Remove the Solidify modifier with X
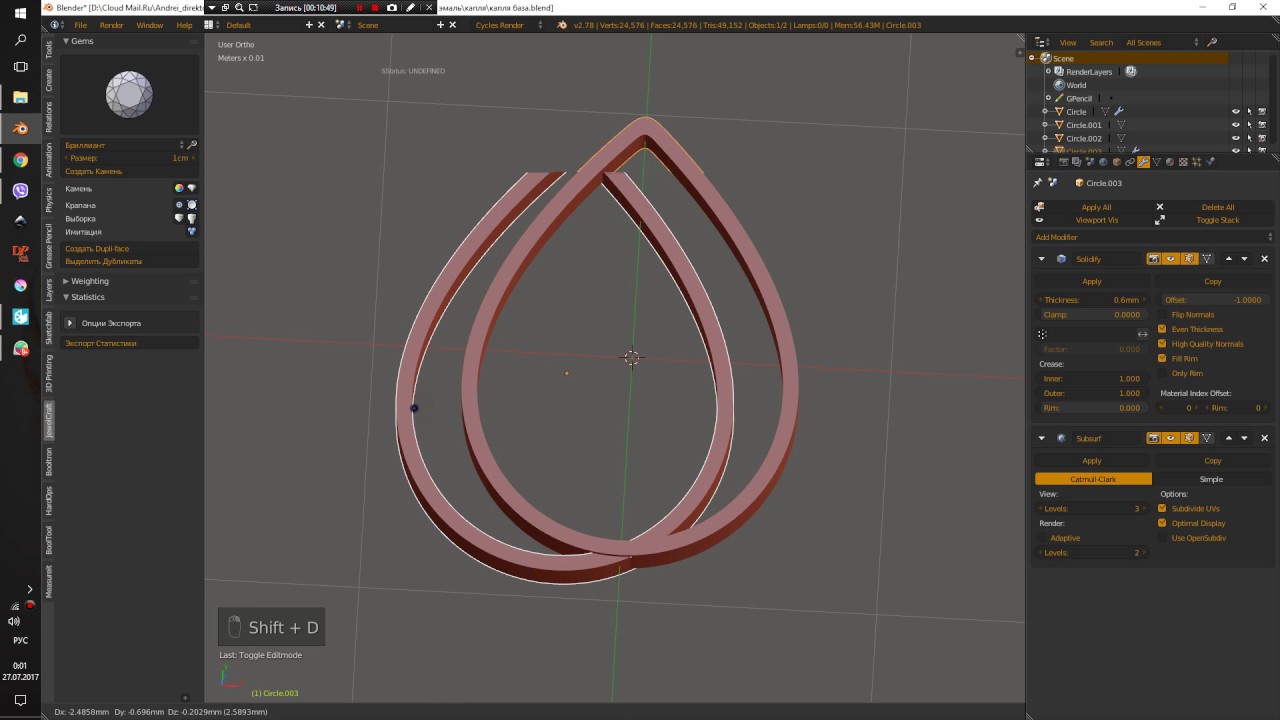 point(1264,259)
